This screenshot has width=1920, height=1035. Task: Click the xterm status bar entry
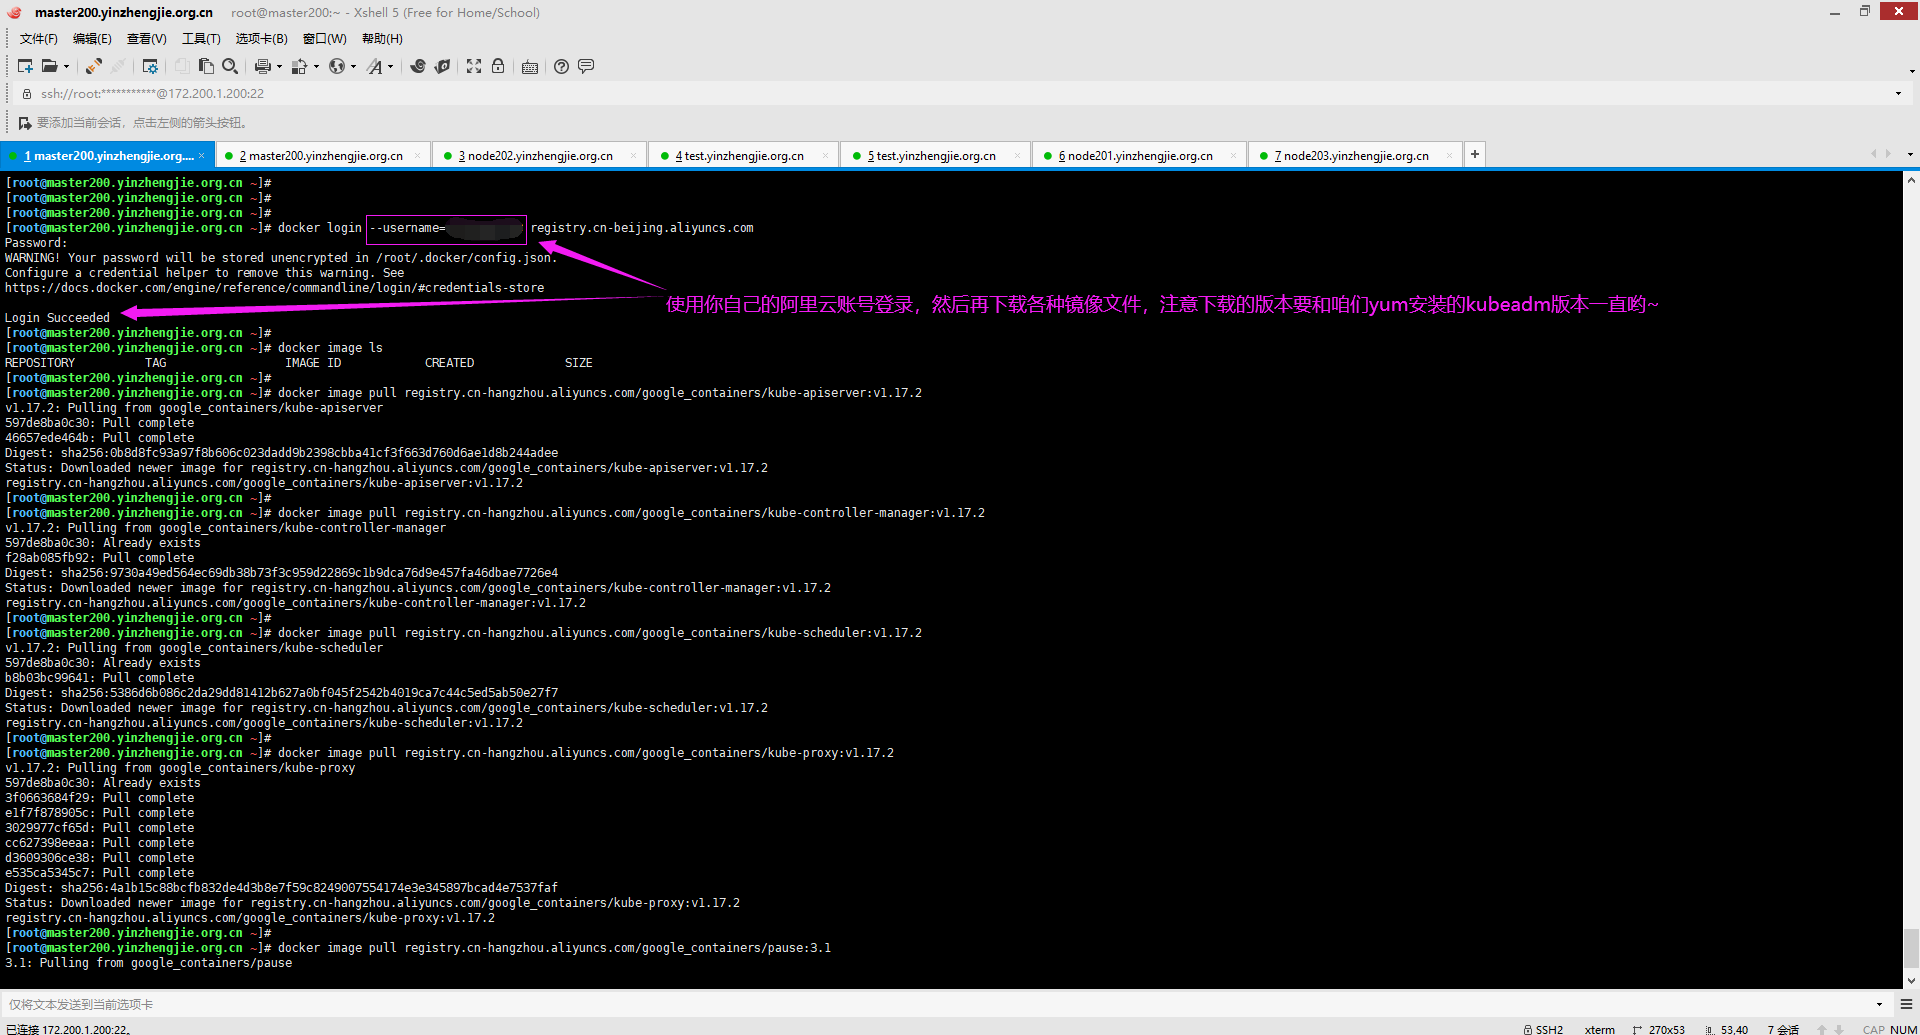[1599, 1029]
